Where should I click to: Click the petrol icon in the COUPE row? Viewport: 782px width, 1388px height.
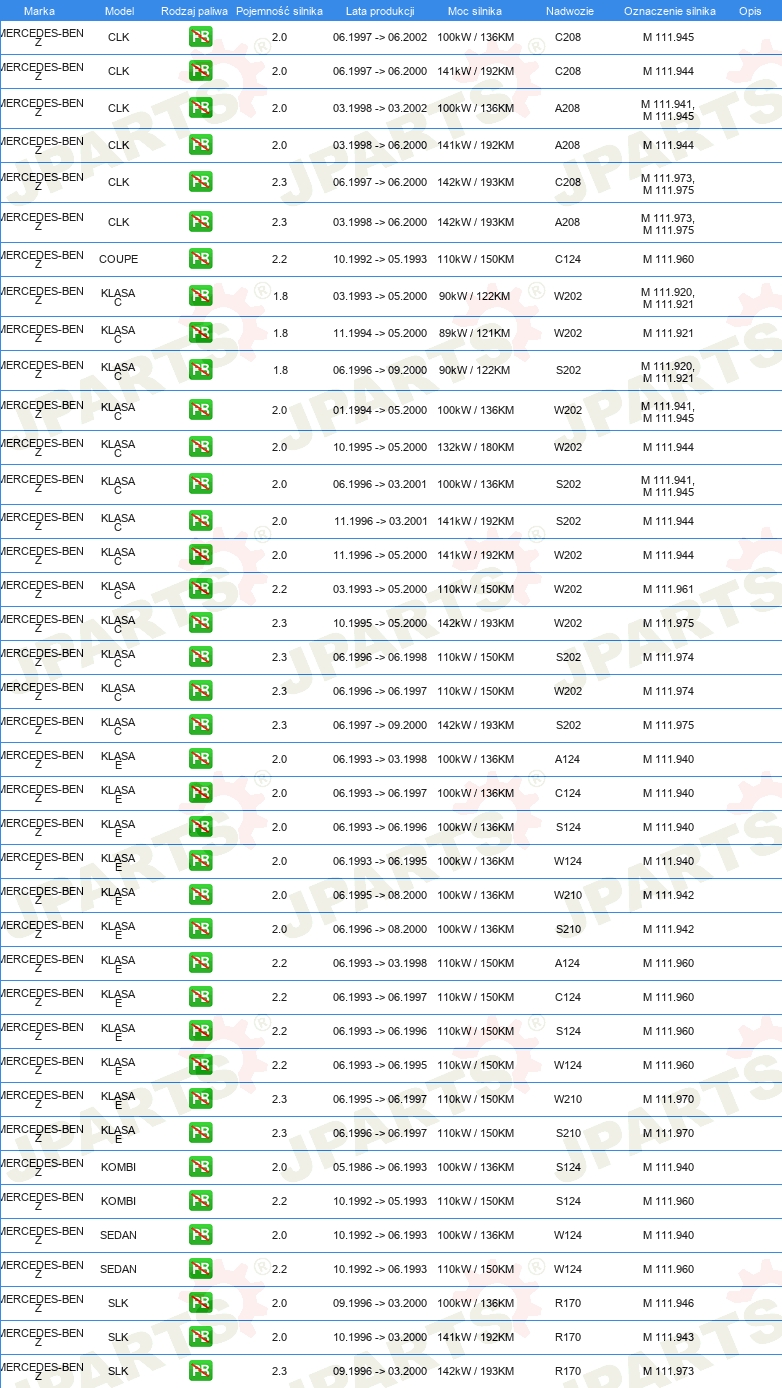click(200, 259)
